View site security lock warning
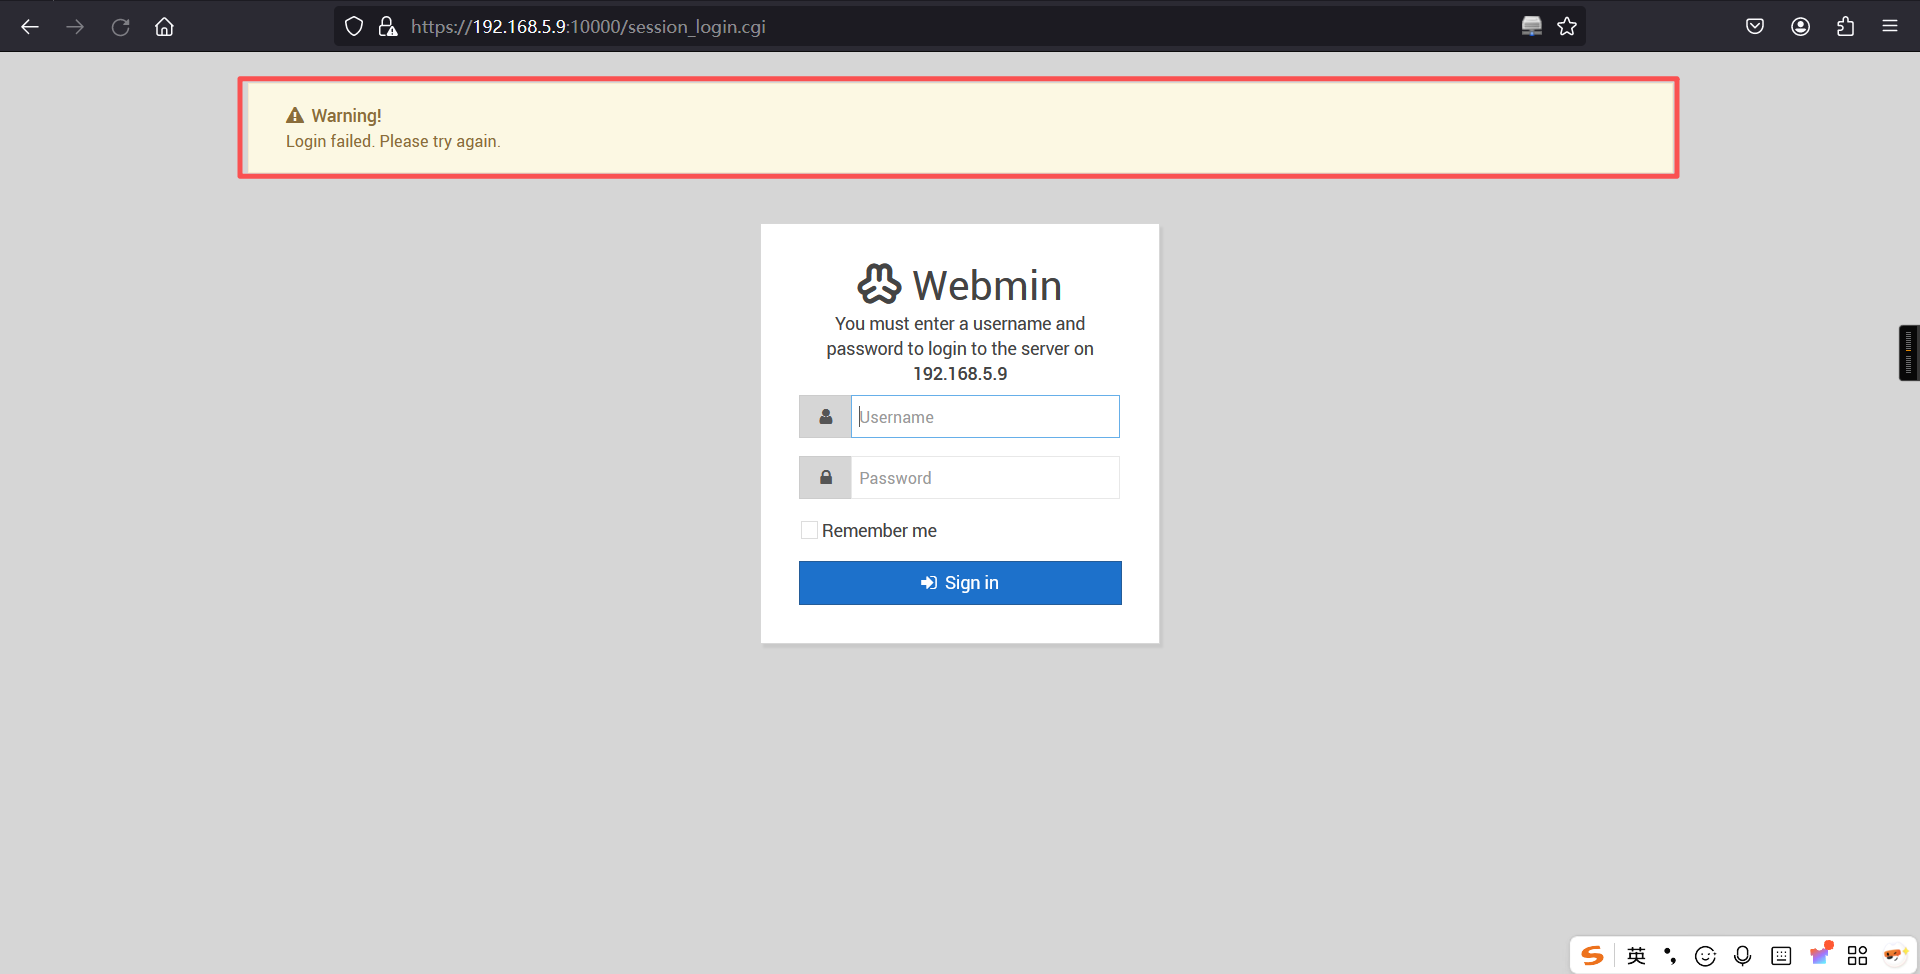Viewport: 1920px width, 974px height. point(388,27)
